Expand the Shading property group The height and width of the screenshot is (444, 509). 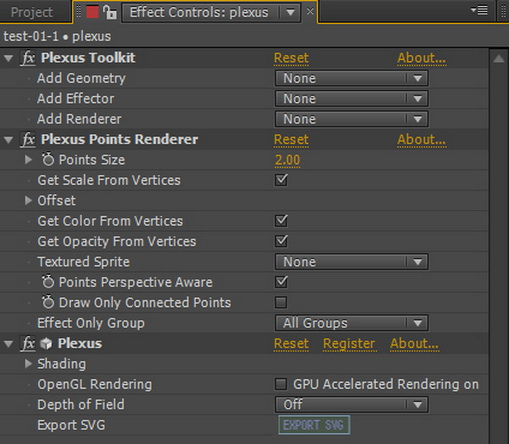29,364
